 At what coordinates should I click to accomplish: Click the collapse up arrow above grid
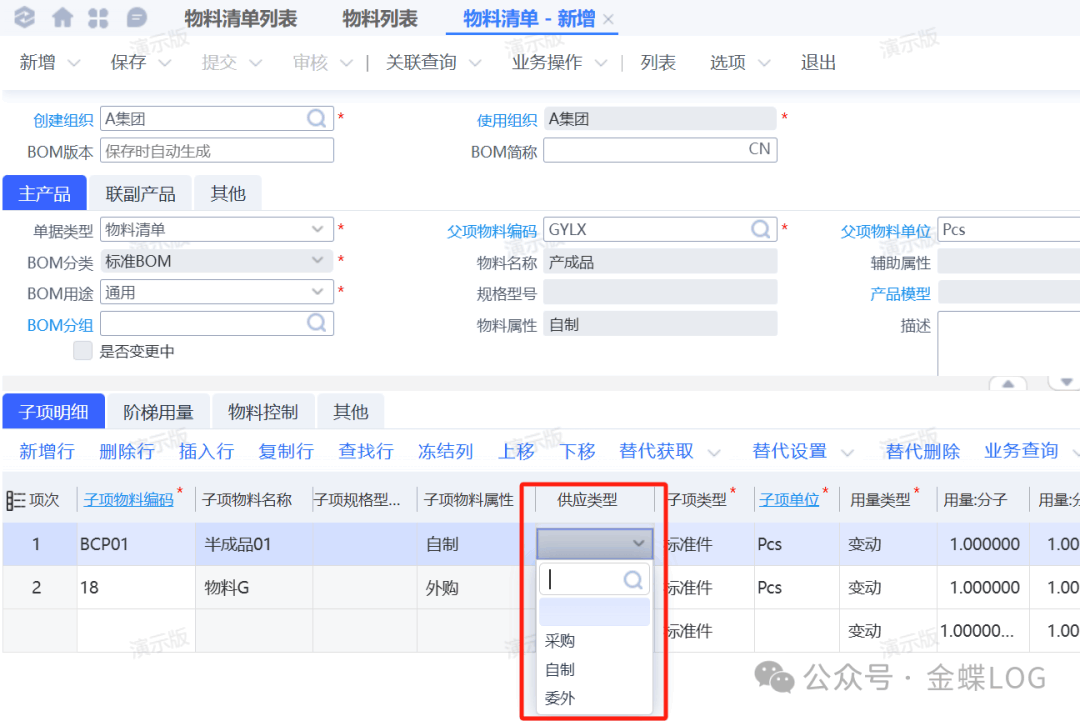tap(1008, 384)
